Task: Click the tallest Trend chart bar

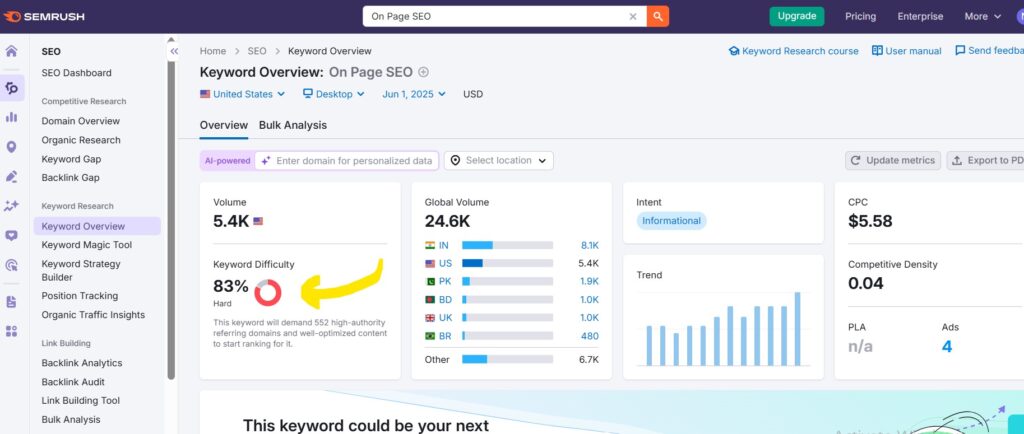Action: (797, 329)
